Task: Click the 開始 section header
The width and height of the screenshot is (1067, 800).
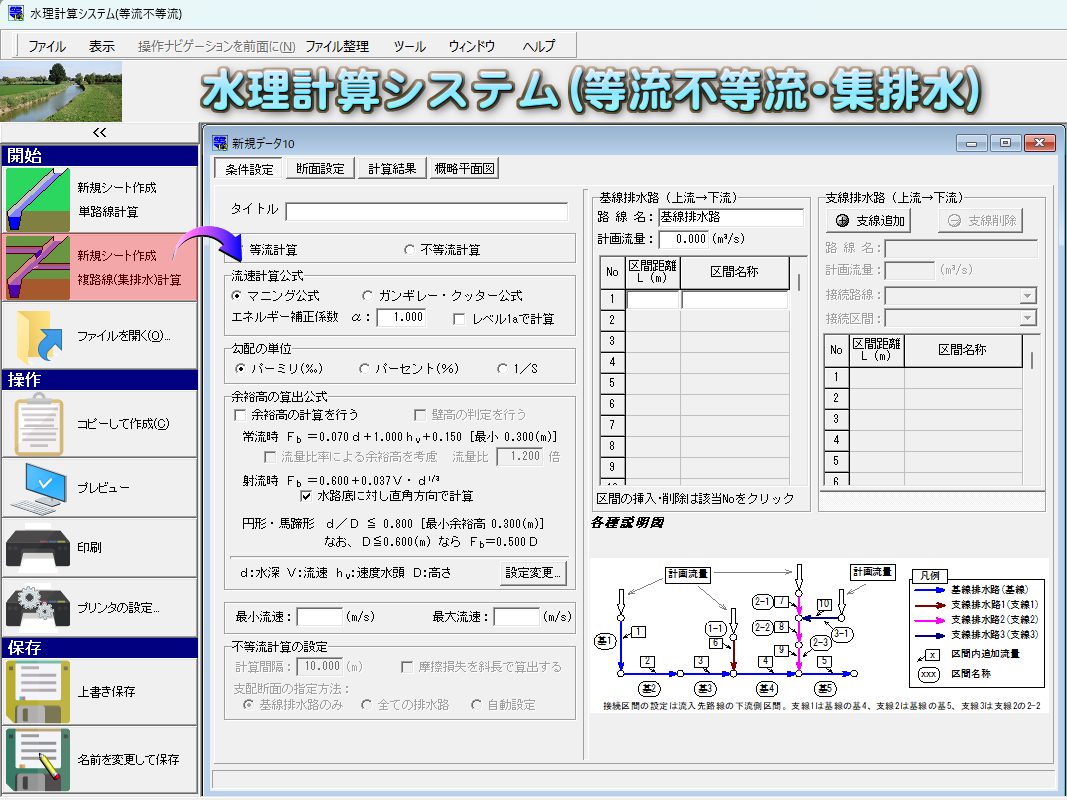Action: point(99,156)
